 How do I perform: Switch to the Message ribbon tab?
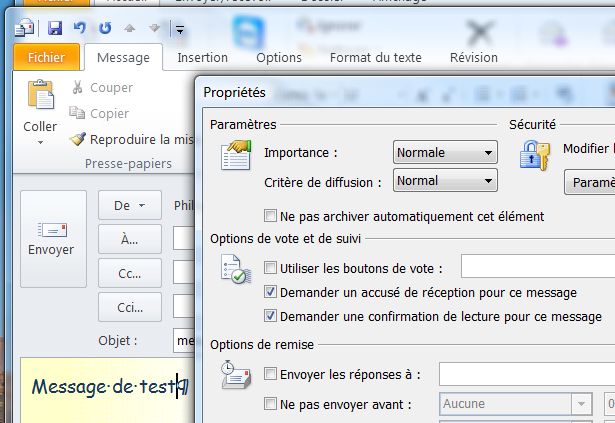tap(123, 57)
